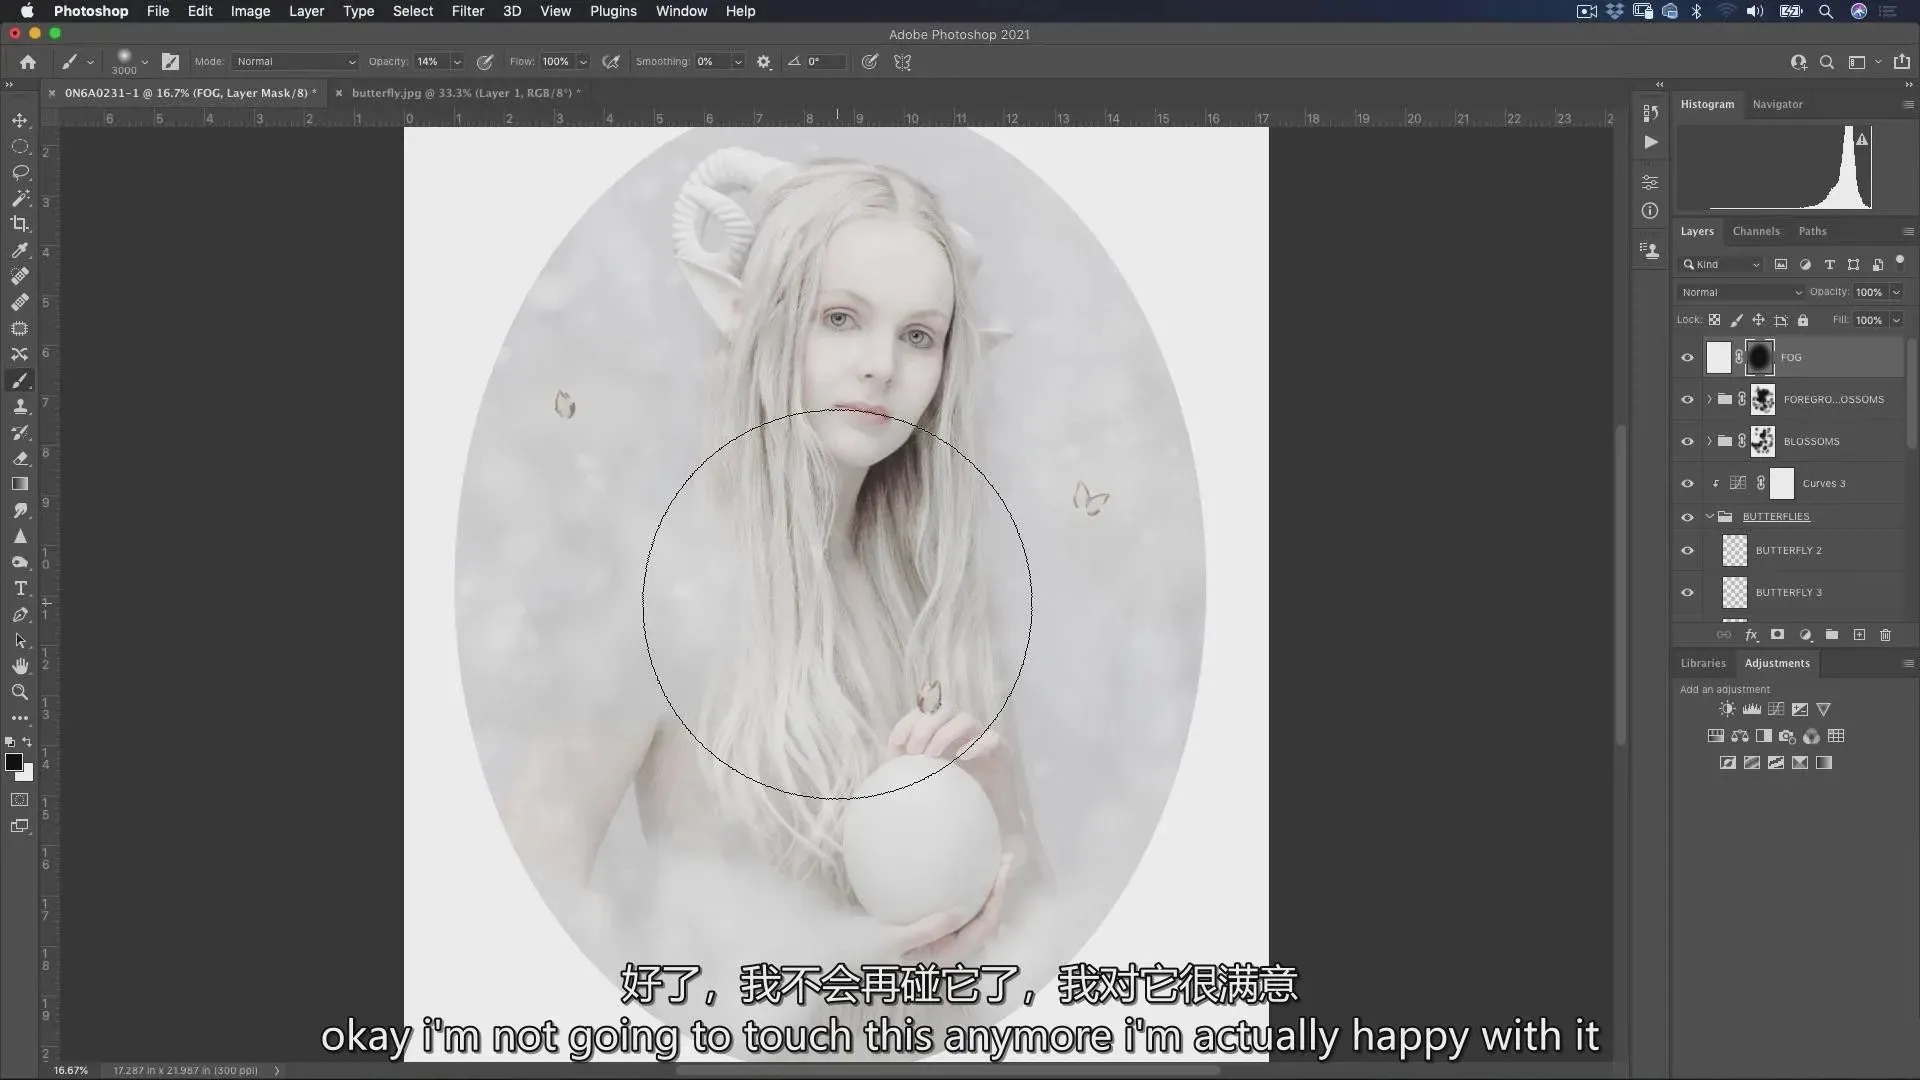Create a new layer

tap(1859, 635)
